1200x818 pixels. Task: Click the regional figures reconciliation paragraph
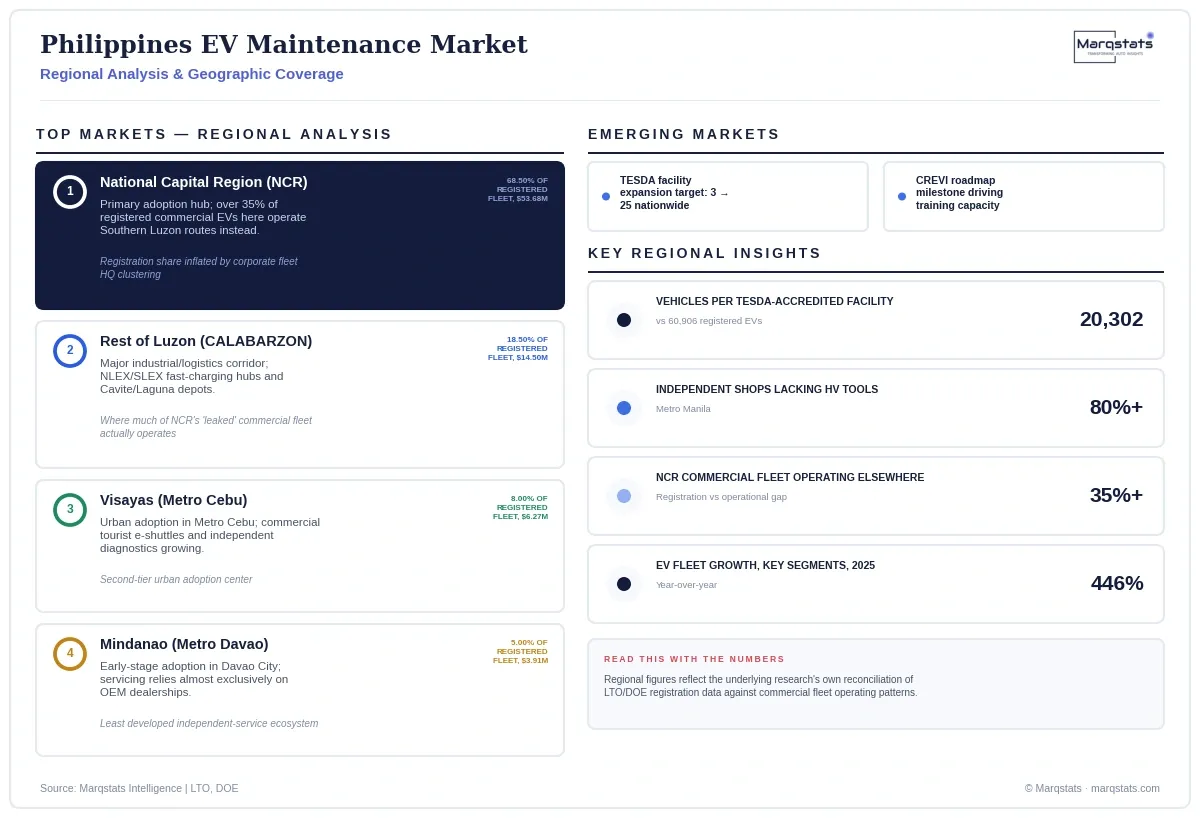coord(760,686)
